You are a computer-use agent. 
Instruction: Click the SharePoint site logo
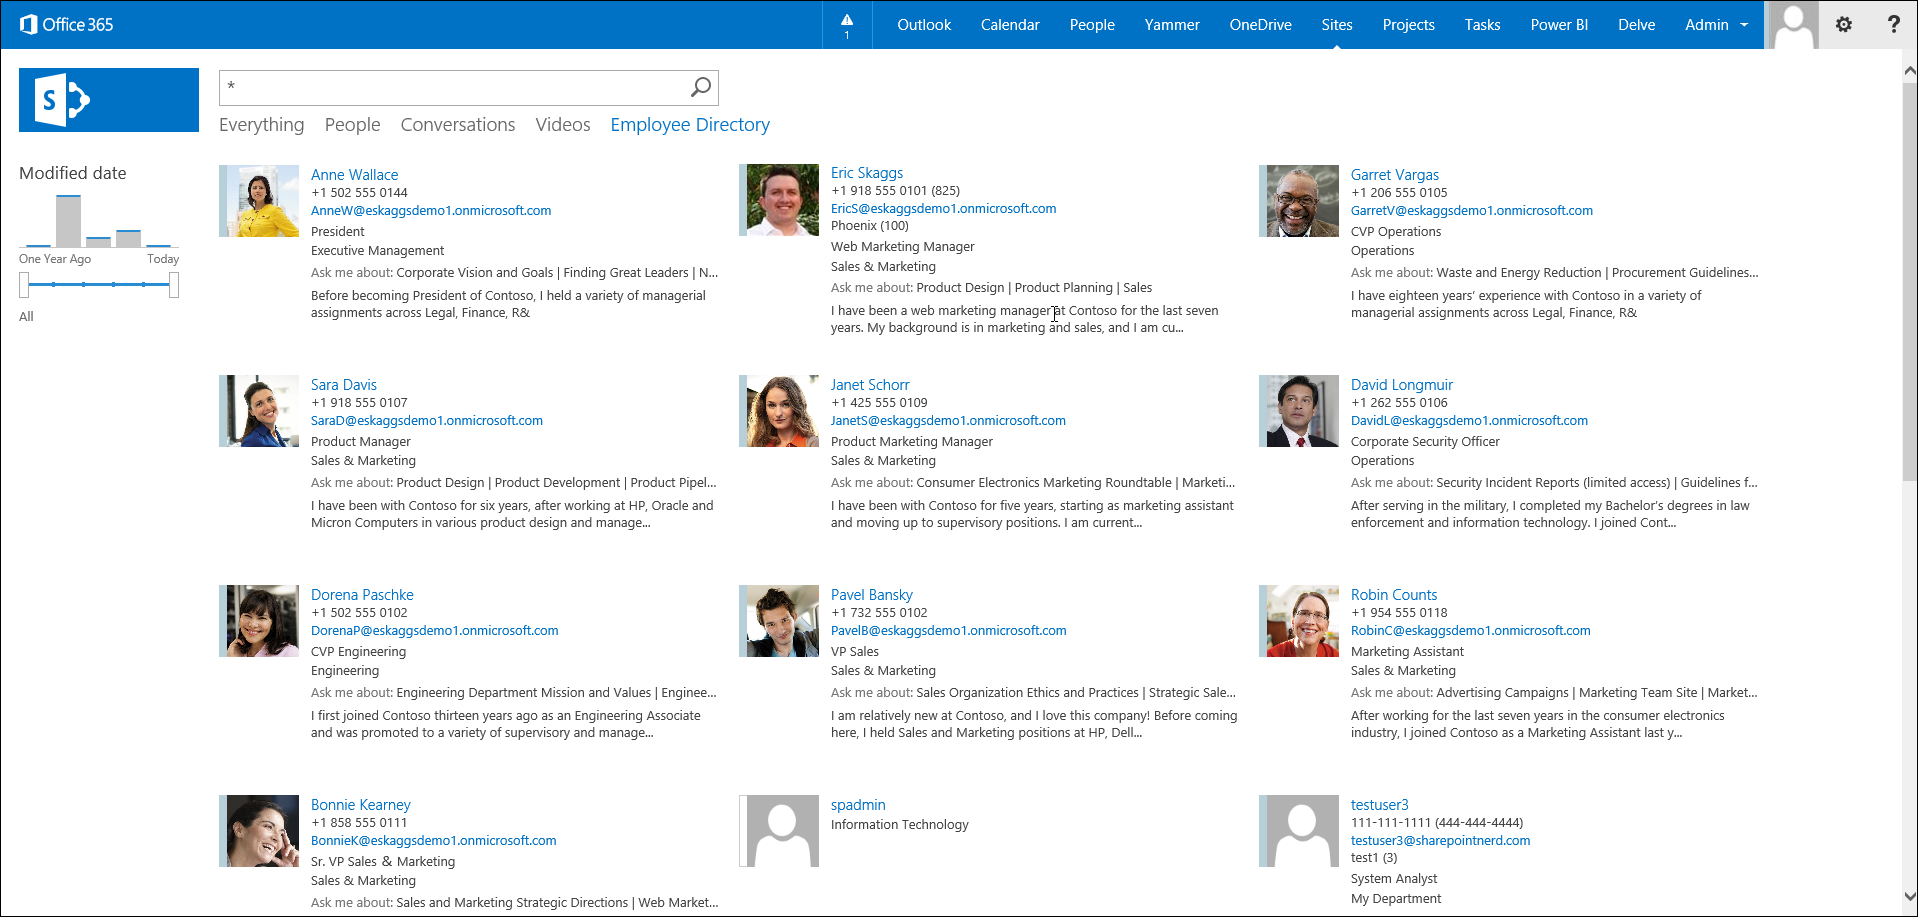(x=109, y=100)
